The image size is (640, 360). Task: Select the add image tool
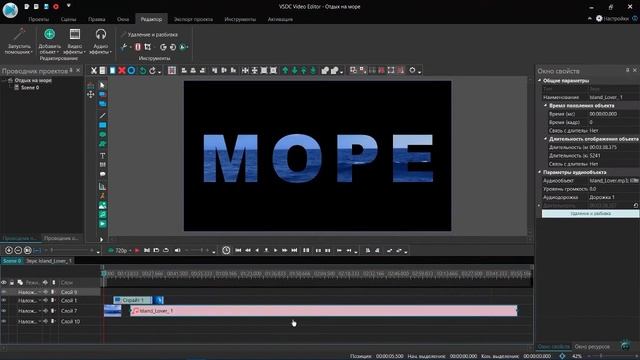pyautogui.click(x=102, y=205)
